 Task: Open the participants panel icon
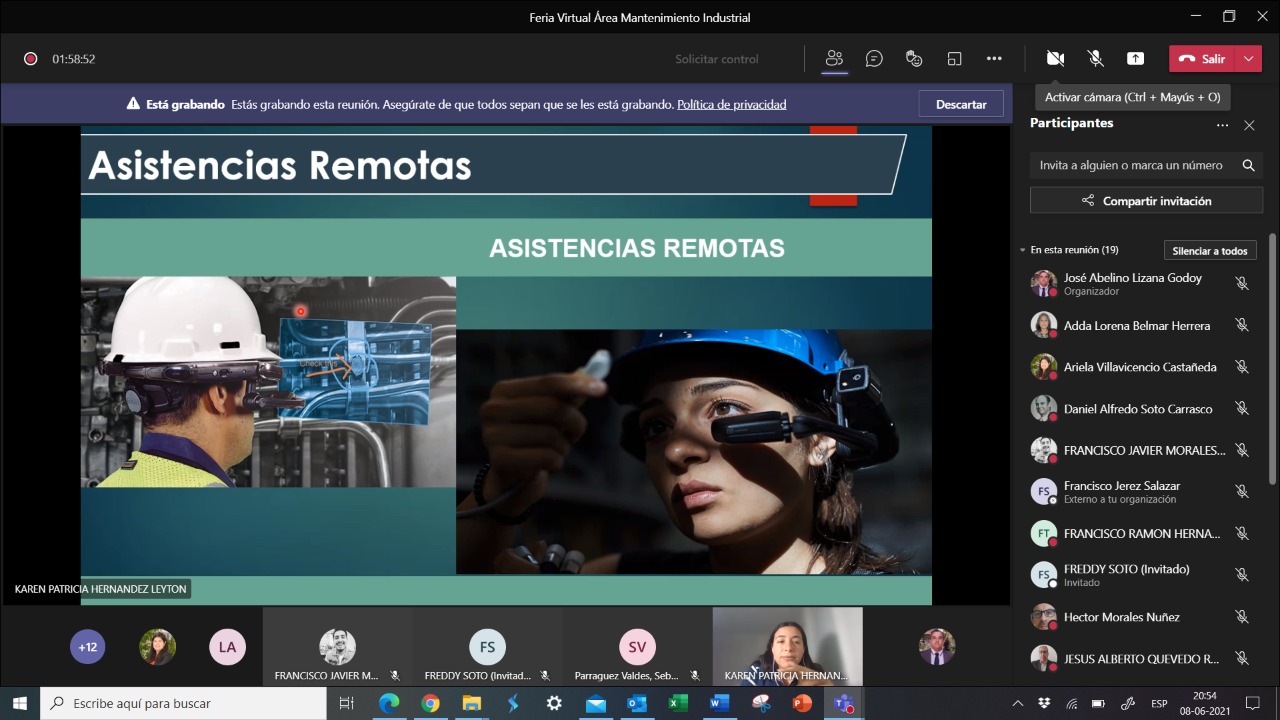tap(834, 58)
